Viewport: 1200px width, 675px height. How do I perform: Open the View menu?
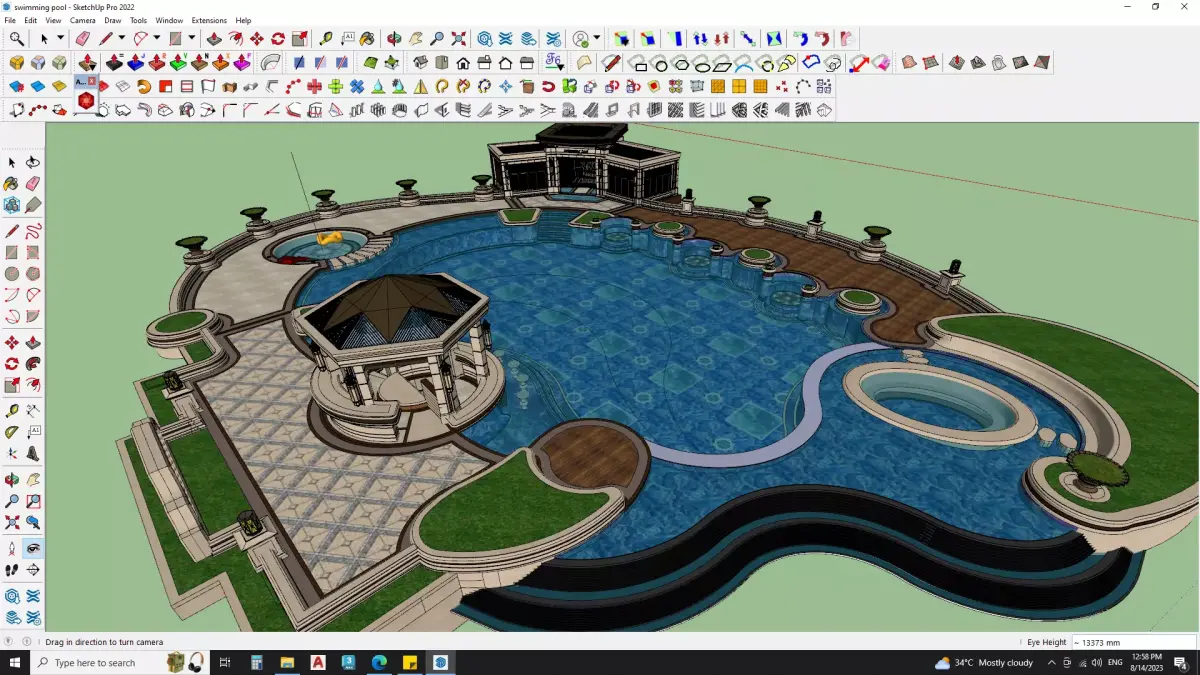point(53,20)
